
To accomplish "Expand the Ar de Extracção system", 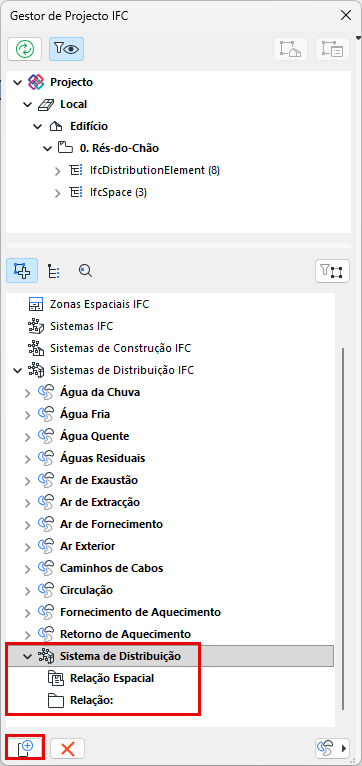I will pyautogui.click(x=28, y=502).
